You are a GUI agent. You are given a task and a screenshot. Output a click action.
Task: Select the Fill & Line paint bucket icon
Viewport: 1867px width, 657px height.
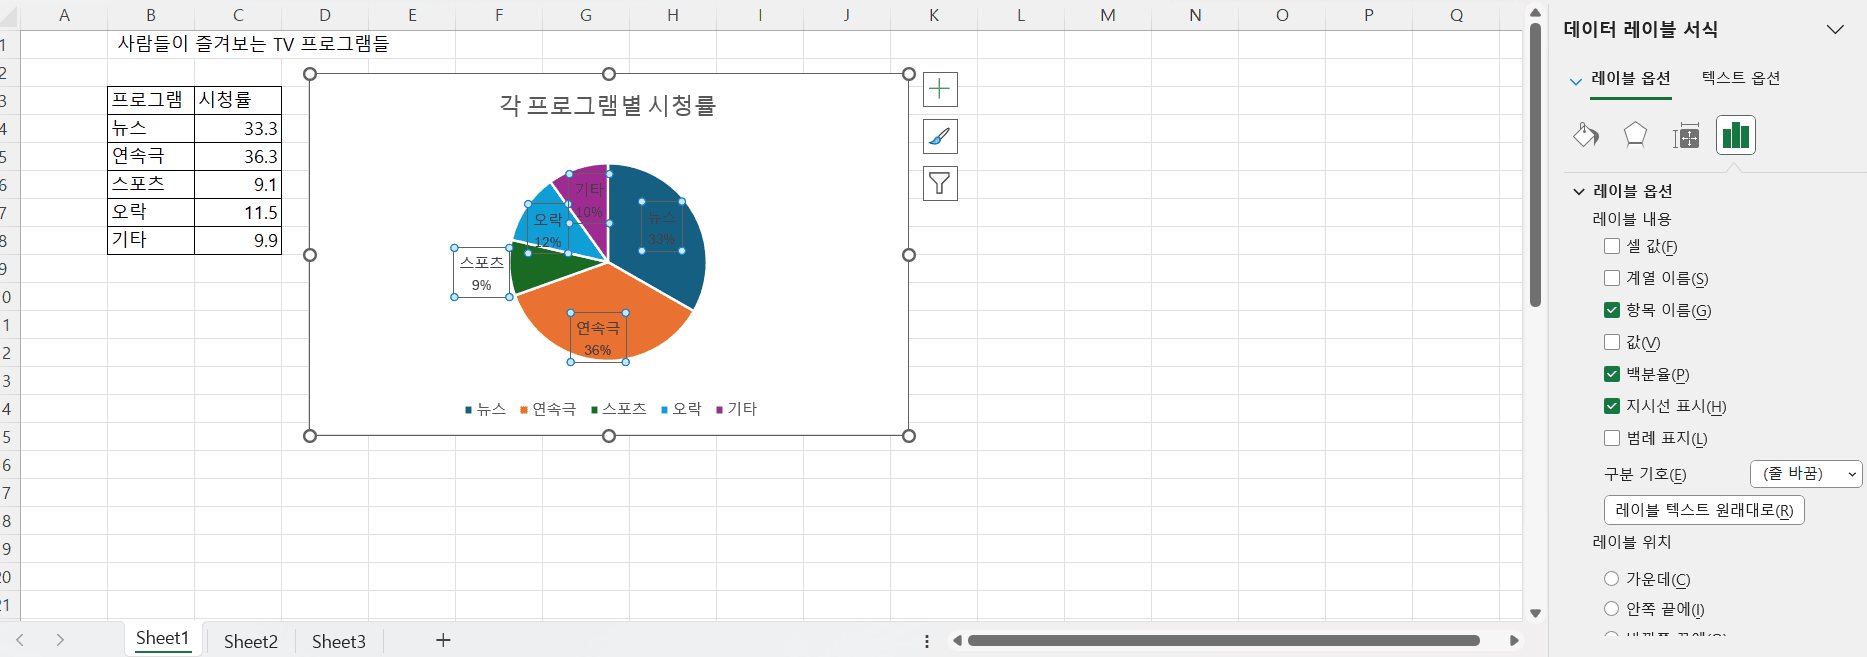click(x=1586, y=135)
